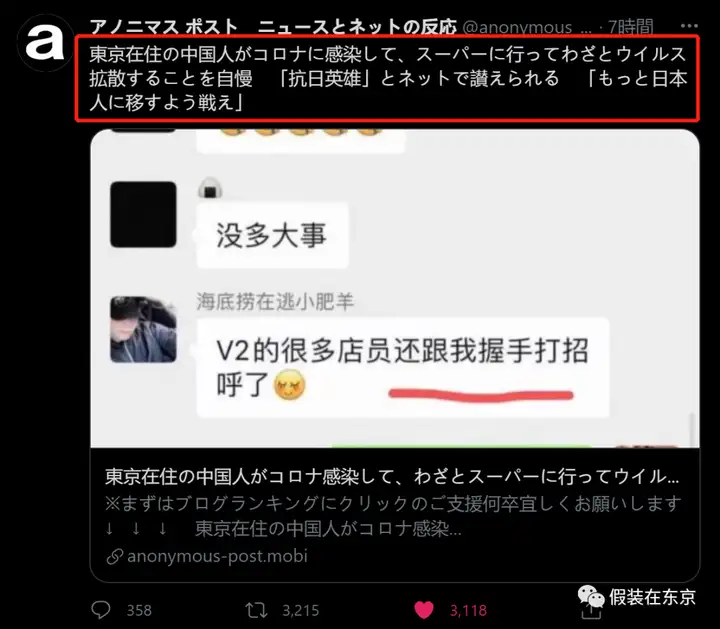Screen dimensions: 720x629
Task: Open the link card headline 東京在住の中国人がコロナ感染して
Action: 392,477
